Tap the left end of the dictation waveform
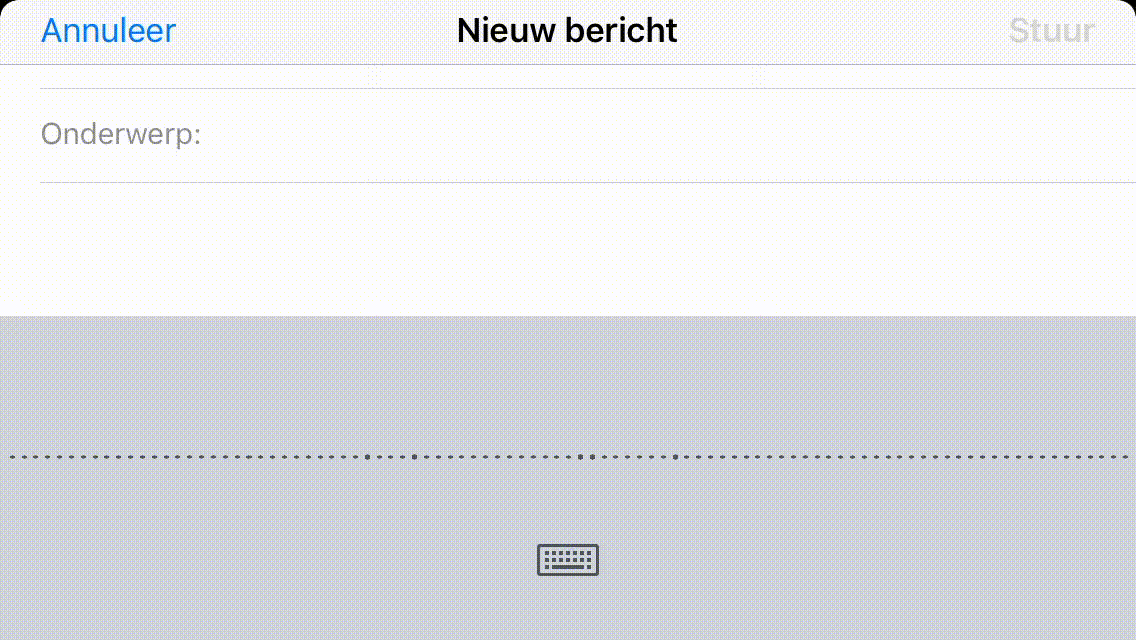The image size is (1136, 640). pos(13,457)
